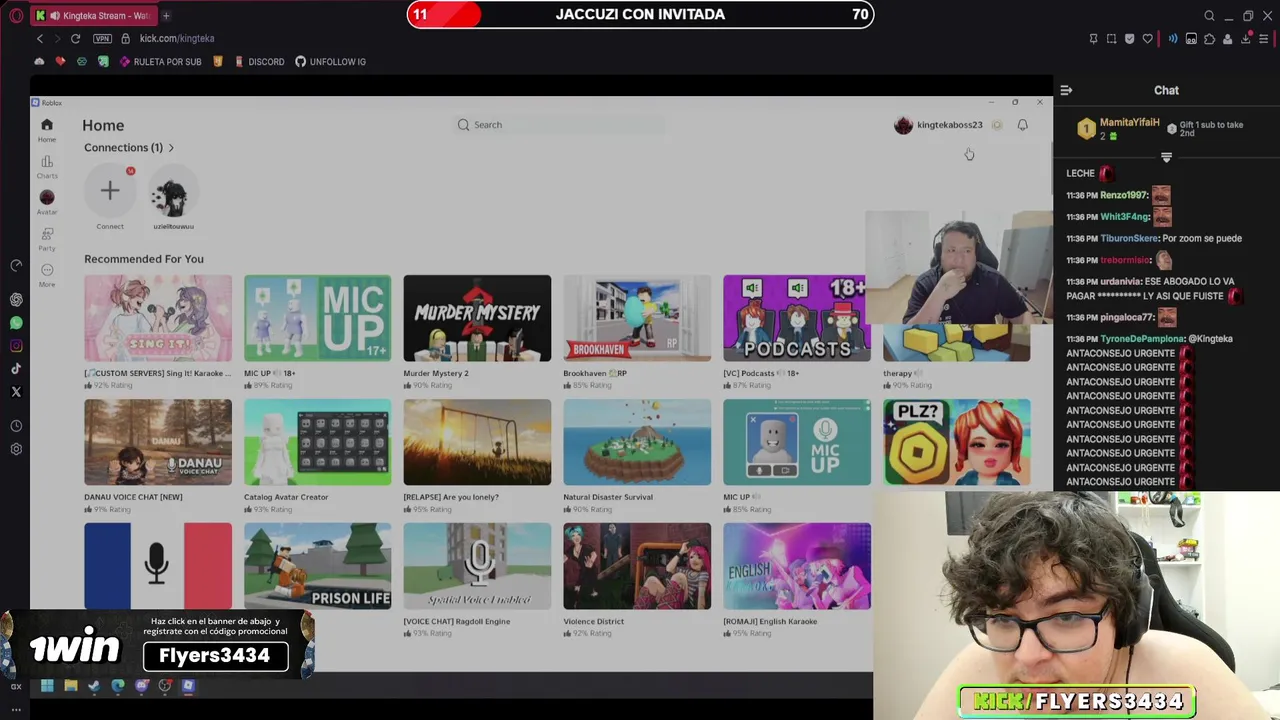
Task: Open the RULETA POR SUB bookmark
Action: pyautogui.click(x=160, y=62)
